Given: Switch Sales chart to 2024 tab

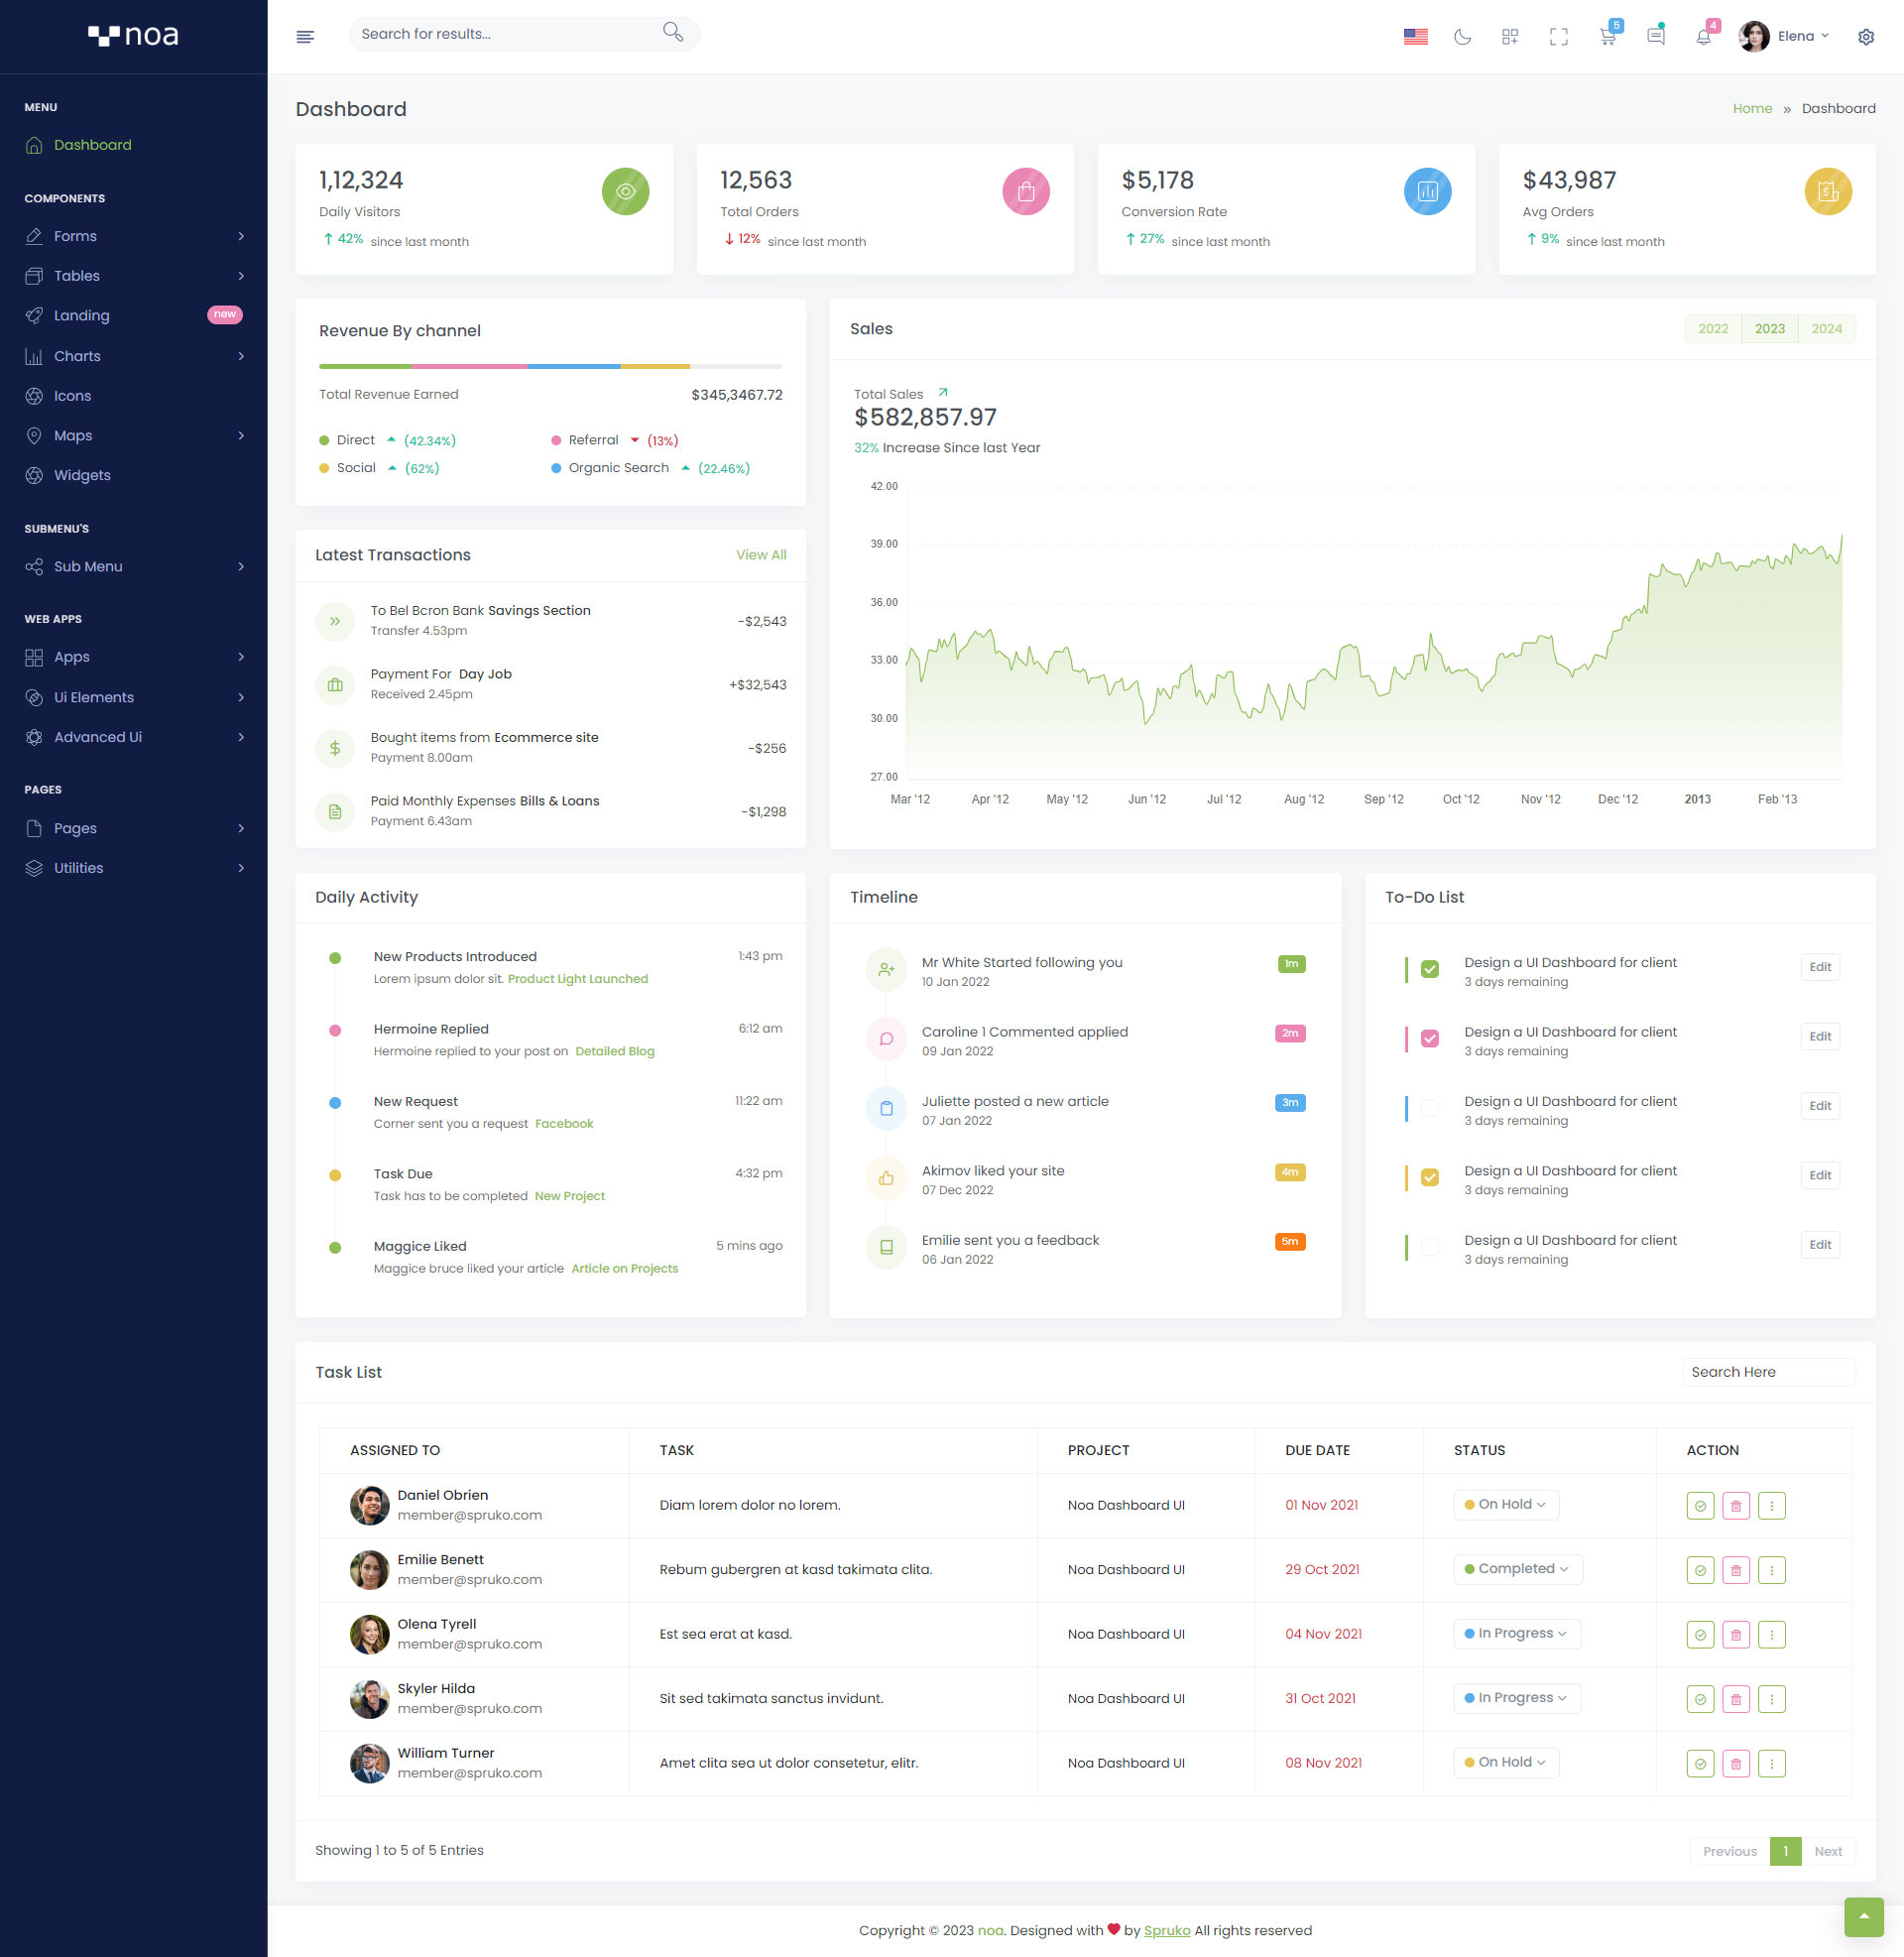Looking at the screenshot, I should tap(1826, 328).
